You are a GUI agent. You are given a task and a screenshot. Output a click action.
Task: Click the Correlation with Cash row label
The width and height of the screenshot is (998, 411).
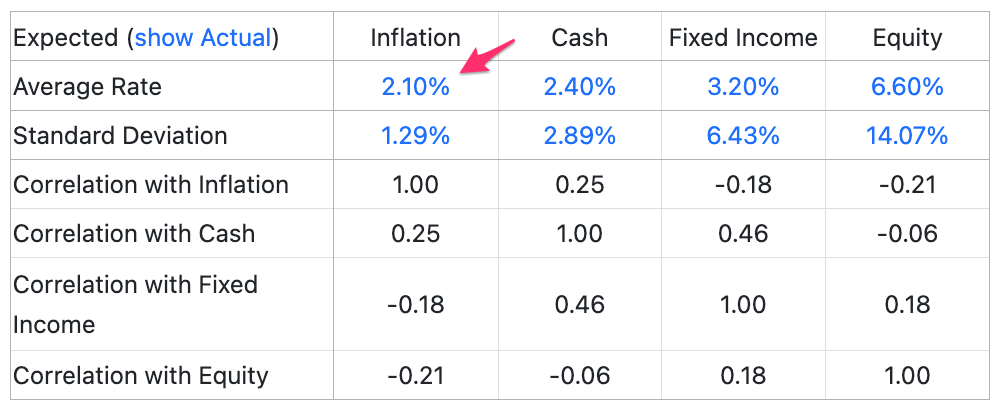click(x=134, y=233)
